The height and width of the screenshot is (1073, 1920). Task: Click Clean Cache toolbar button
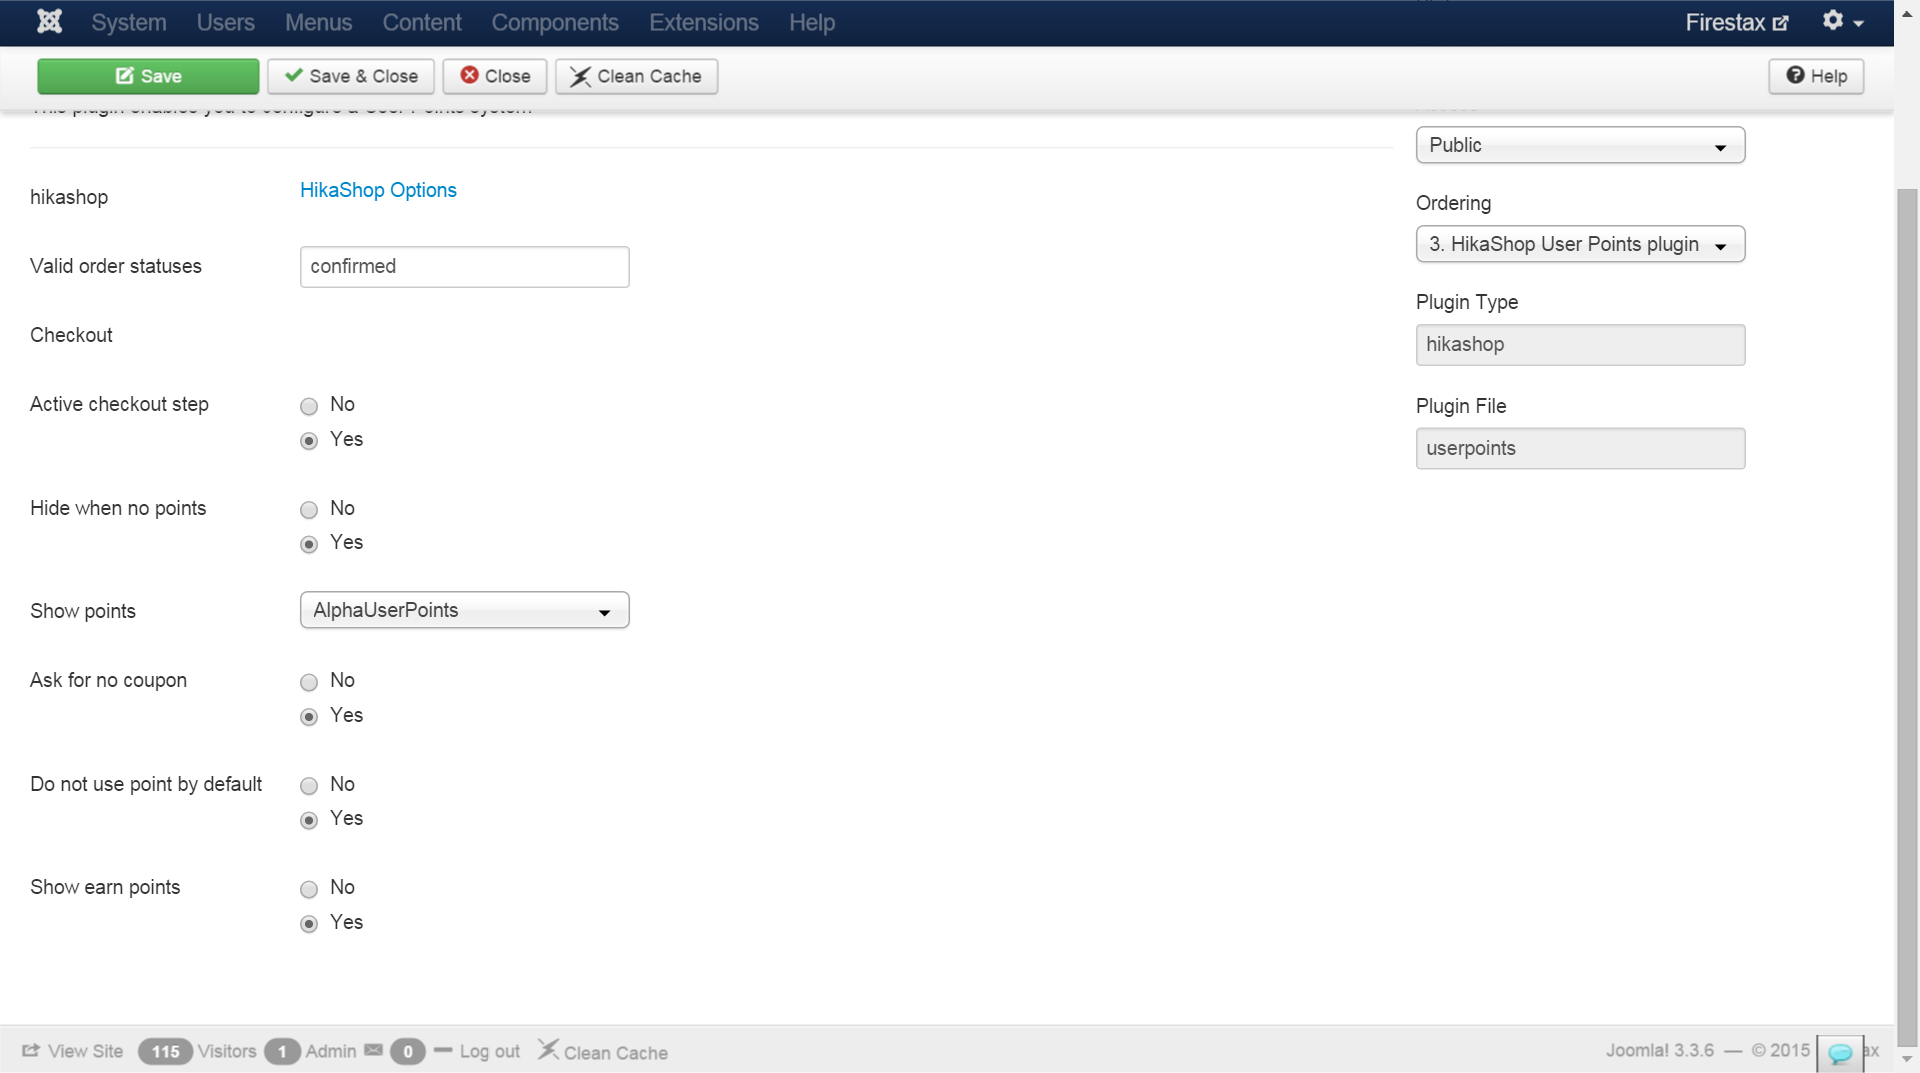[x=636, y=76]
